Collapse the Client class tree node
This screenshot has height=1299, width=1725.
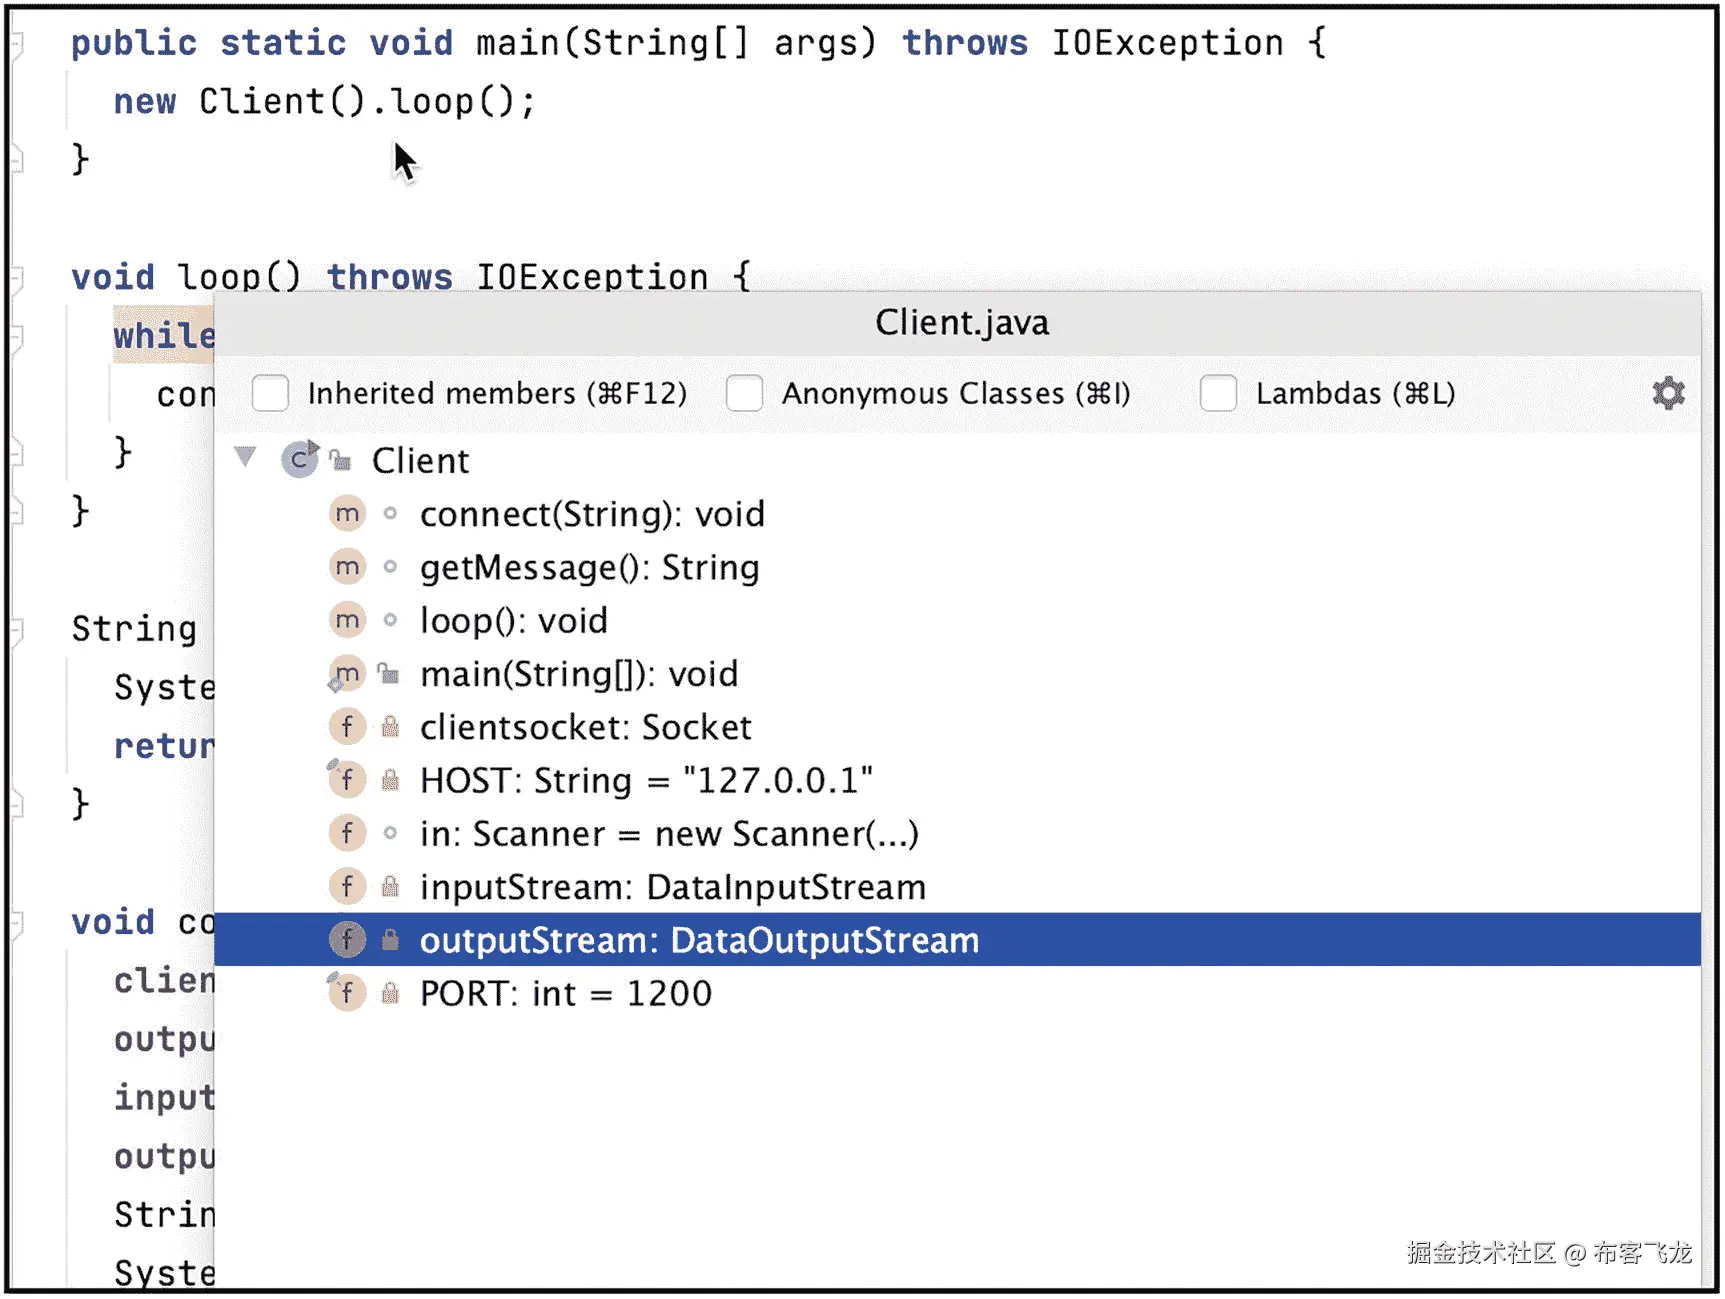[245, 458]
